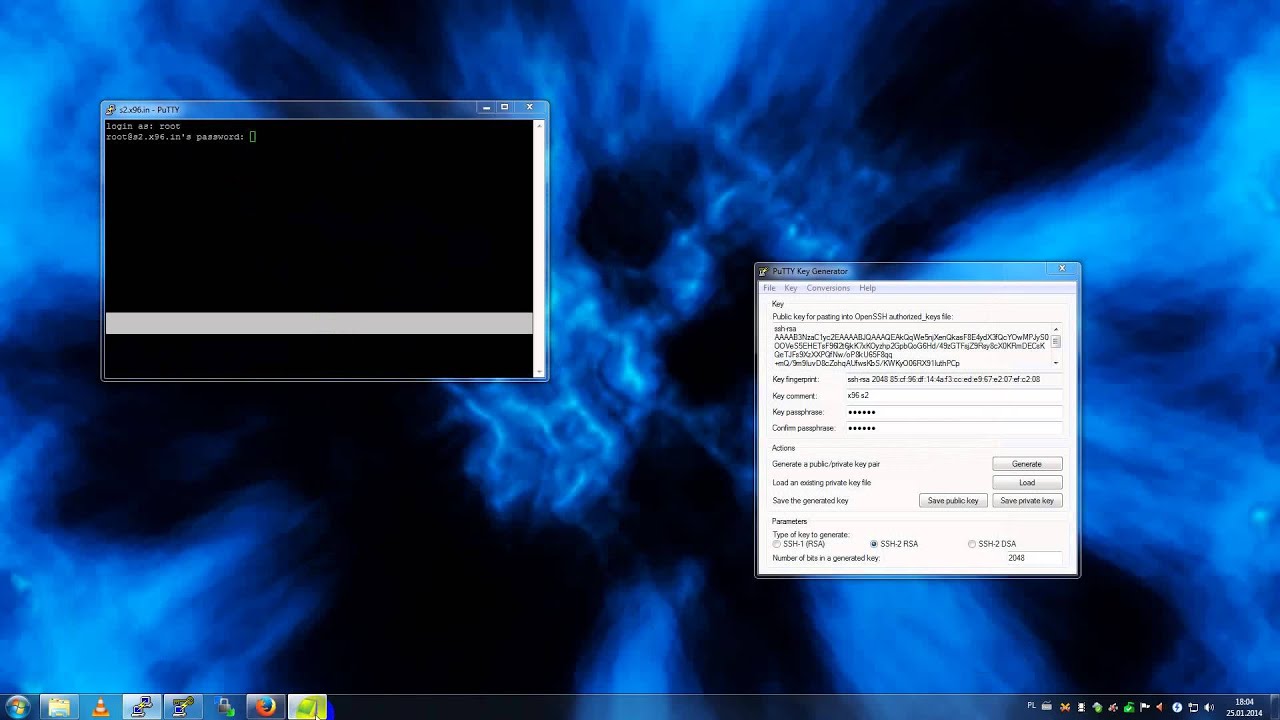Minimize the PuTTY terminal window
1280x720 pixels.
point(486,107)
